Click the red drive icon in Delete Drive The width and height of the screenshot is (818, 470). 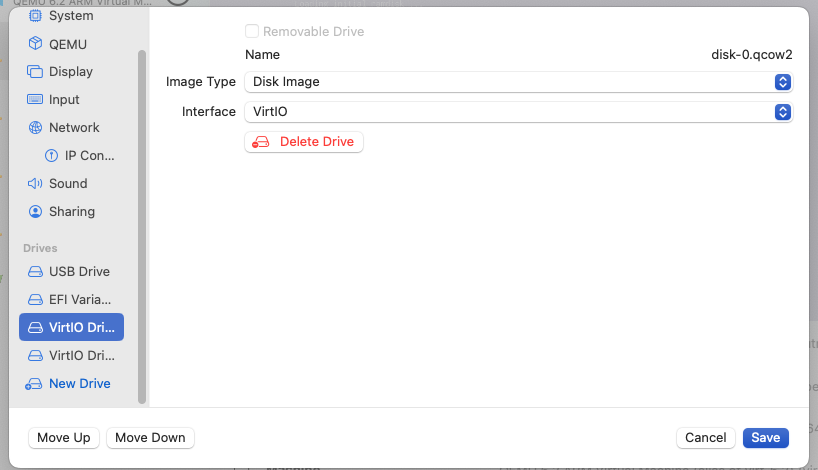pyautogui.click(x=261, y=142)
